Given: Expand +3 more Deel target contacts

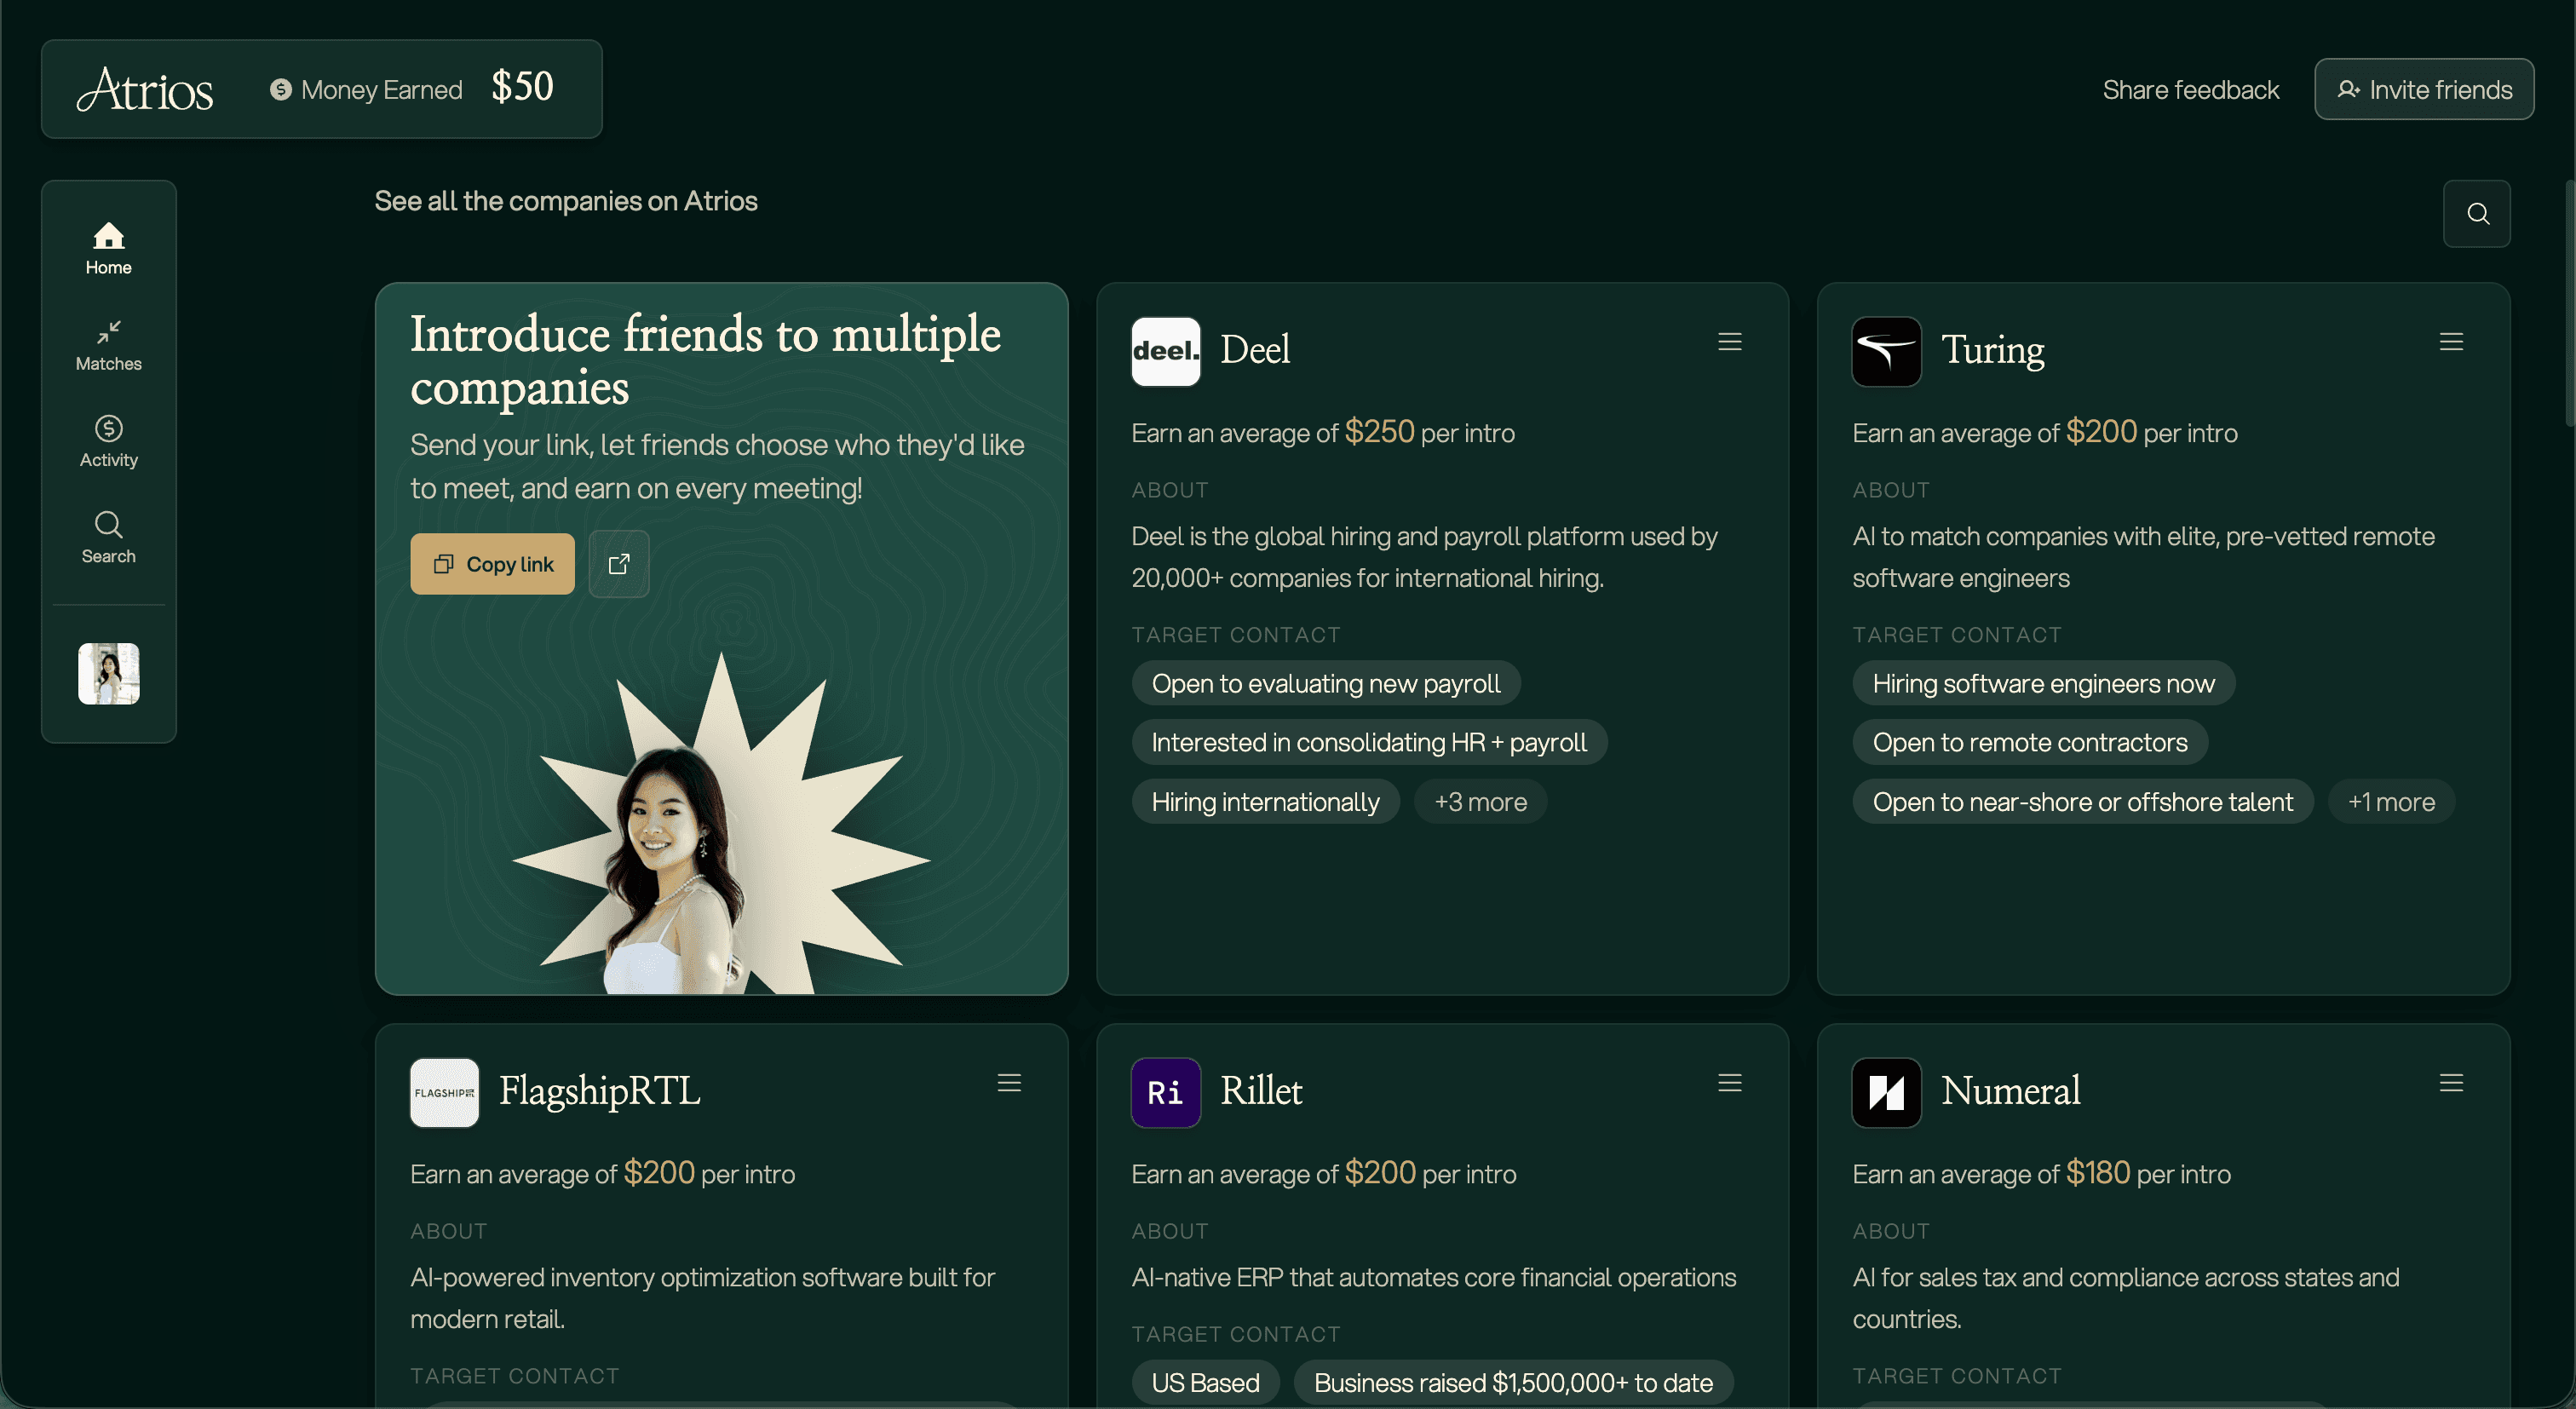Looking at the screenshot, I should coord(1480,802).
